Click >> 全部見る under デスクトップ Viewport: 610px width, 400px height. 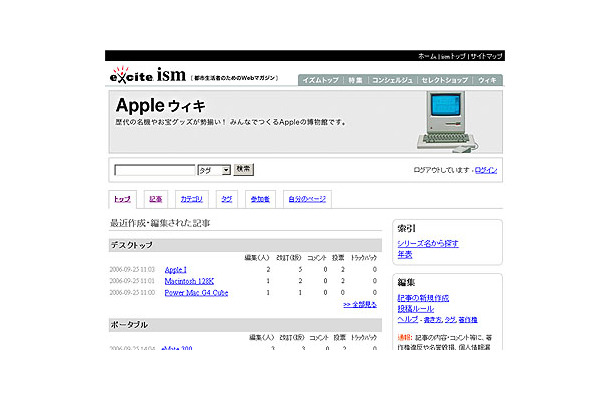point(360,304)
